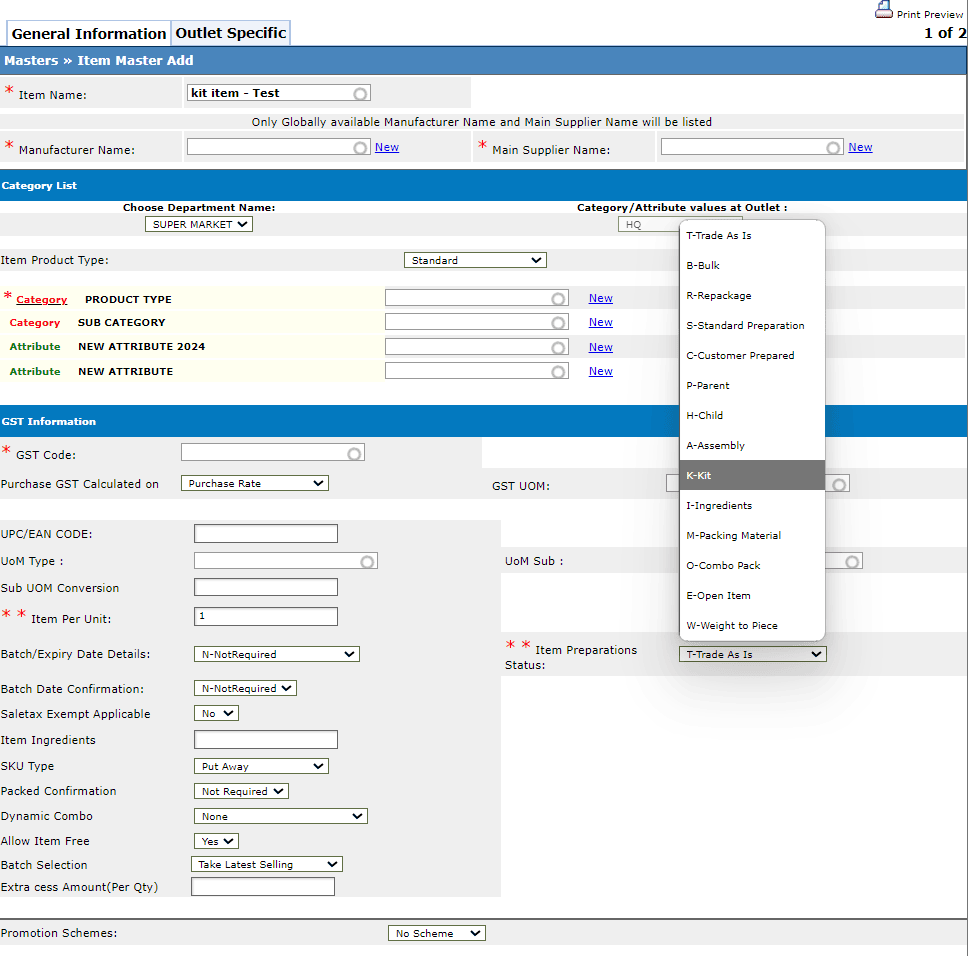Click lookup circle in PRODUCT TYPE field
Image resolution: width=968 pixels, height=956 pixels.
558,299
